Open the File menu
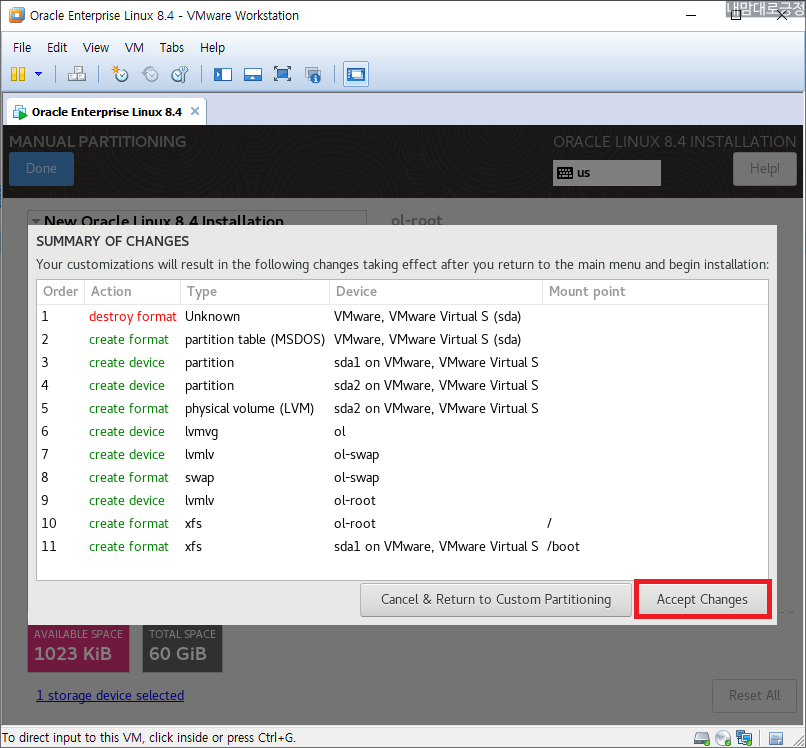 pos(22,47)
